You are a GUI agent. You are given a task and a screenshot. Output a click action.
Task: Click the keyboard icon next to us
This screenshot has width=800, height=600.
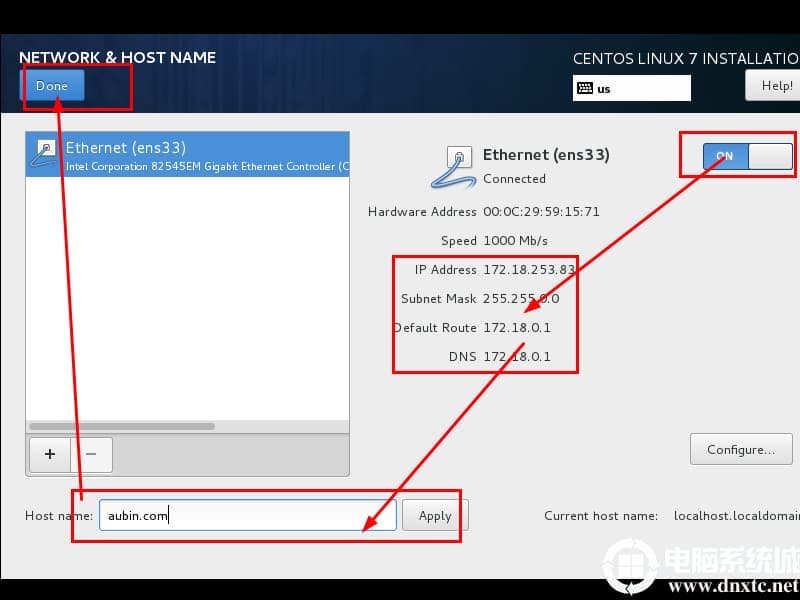click(x=585, y=88)
